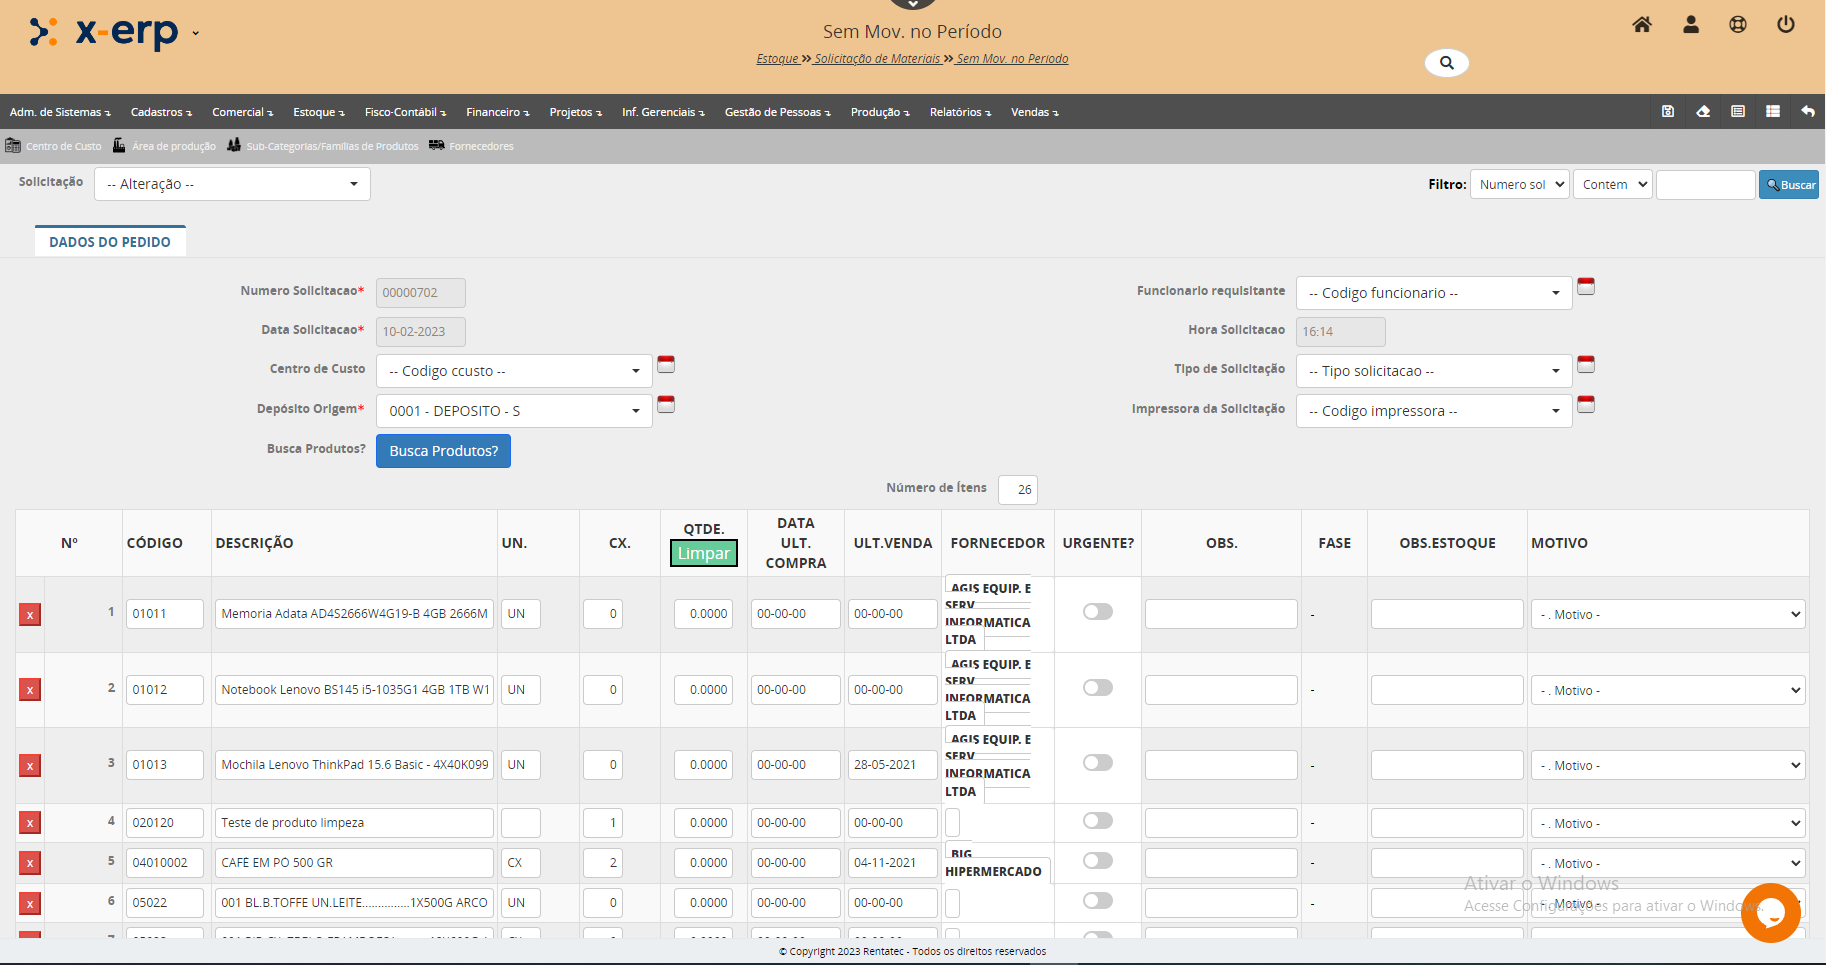Expand the Tipo de Solicitação dropdown
This screenshot has width=1826, height=965.
click(x=1433, y=371)
